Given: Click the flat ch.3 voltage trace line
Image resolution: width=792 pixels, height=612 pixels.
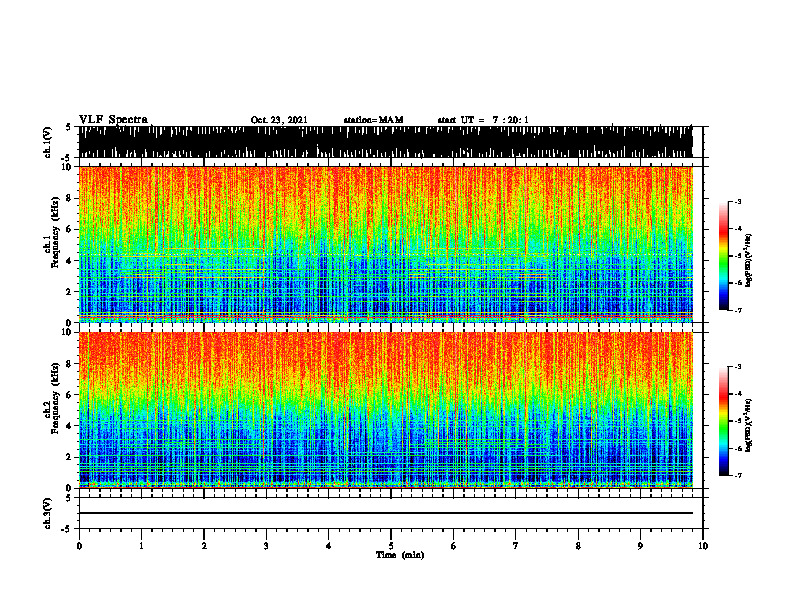Looking at the screenshot, I should 385,513.
